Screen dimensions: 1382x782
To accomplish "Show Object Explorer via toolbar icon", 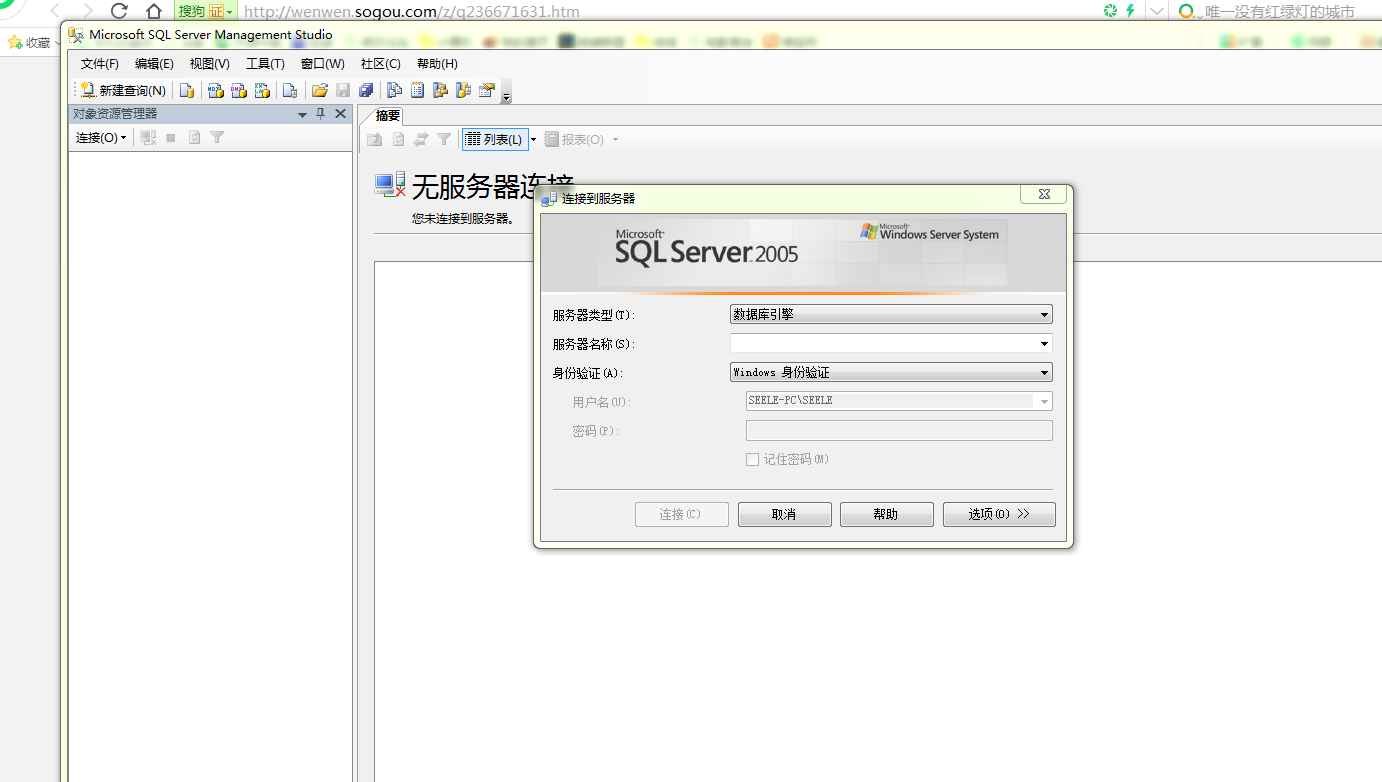I will tap(440, 91).
